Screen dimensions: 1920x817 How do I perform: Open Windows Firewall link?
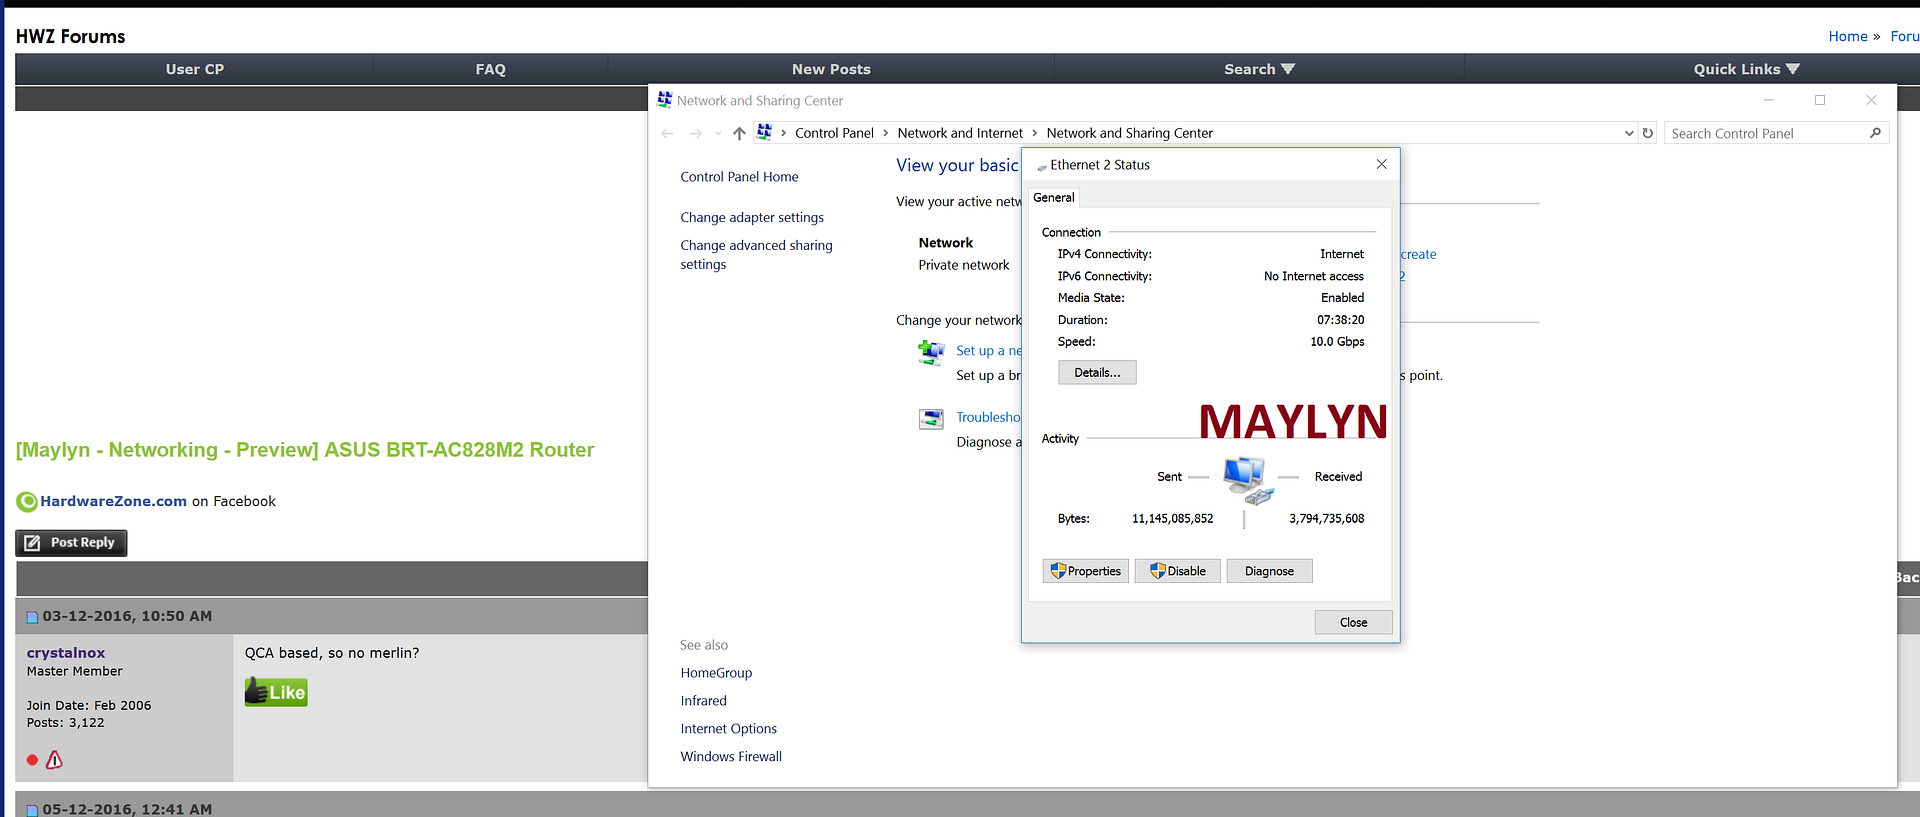pos(731,757)
